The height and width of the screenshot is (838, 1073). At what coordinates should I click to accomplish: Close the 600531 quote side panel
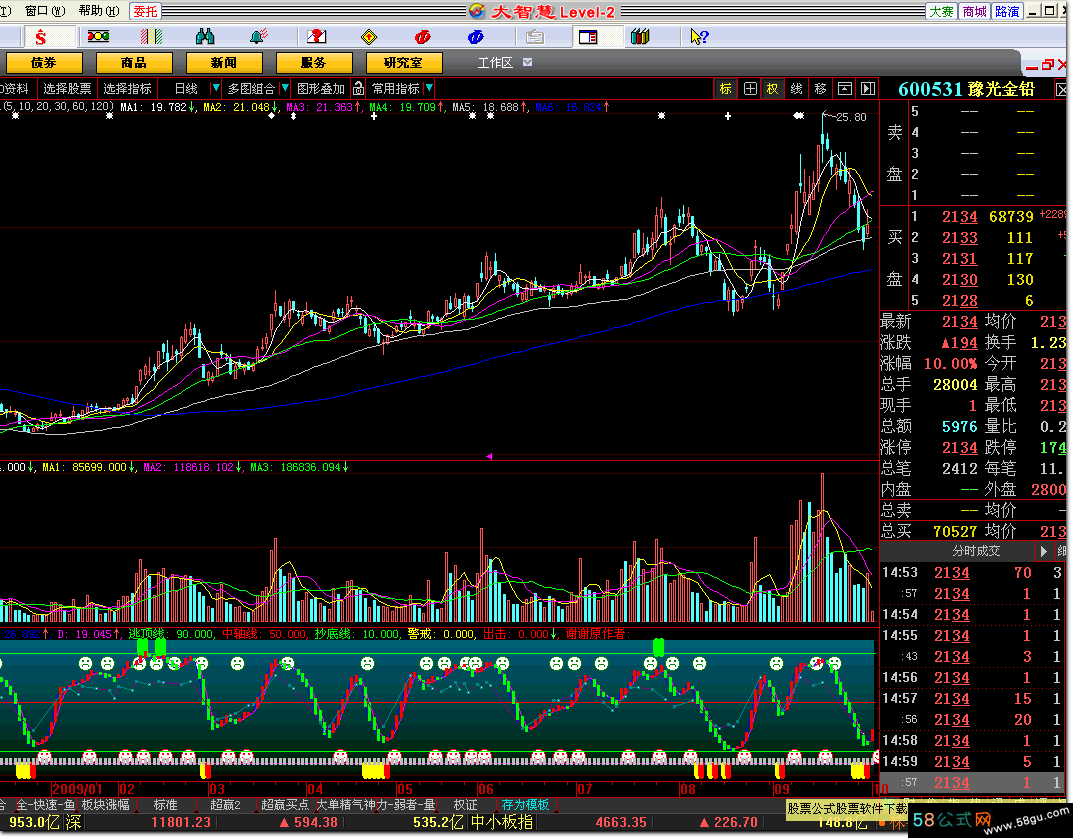click(x=1061, y=90)
